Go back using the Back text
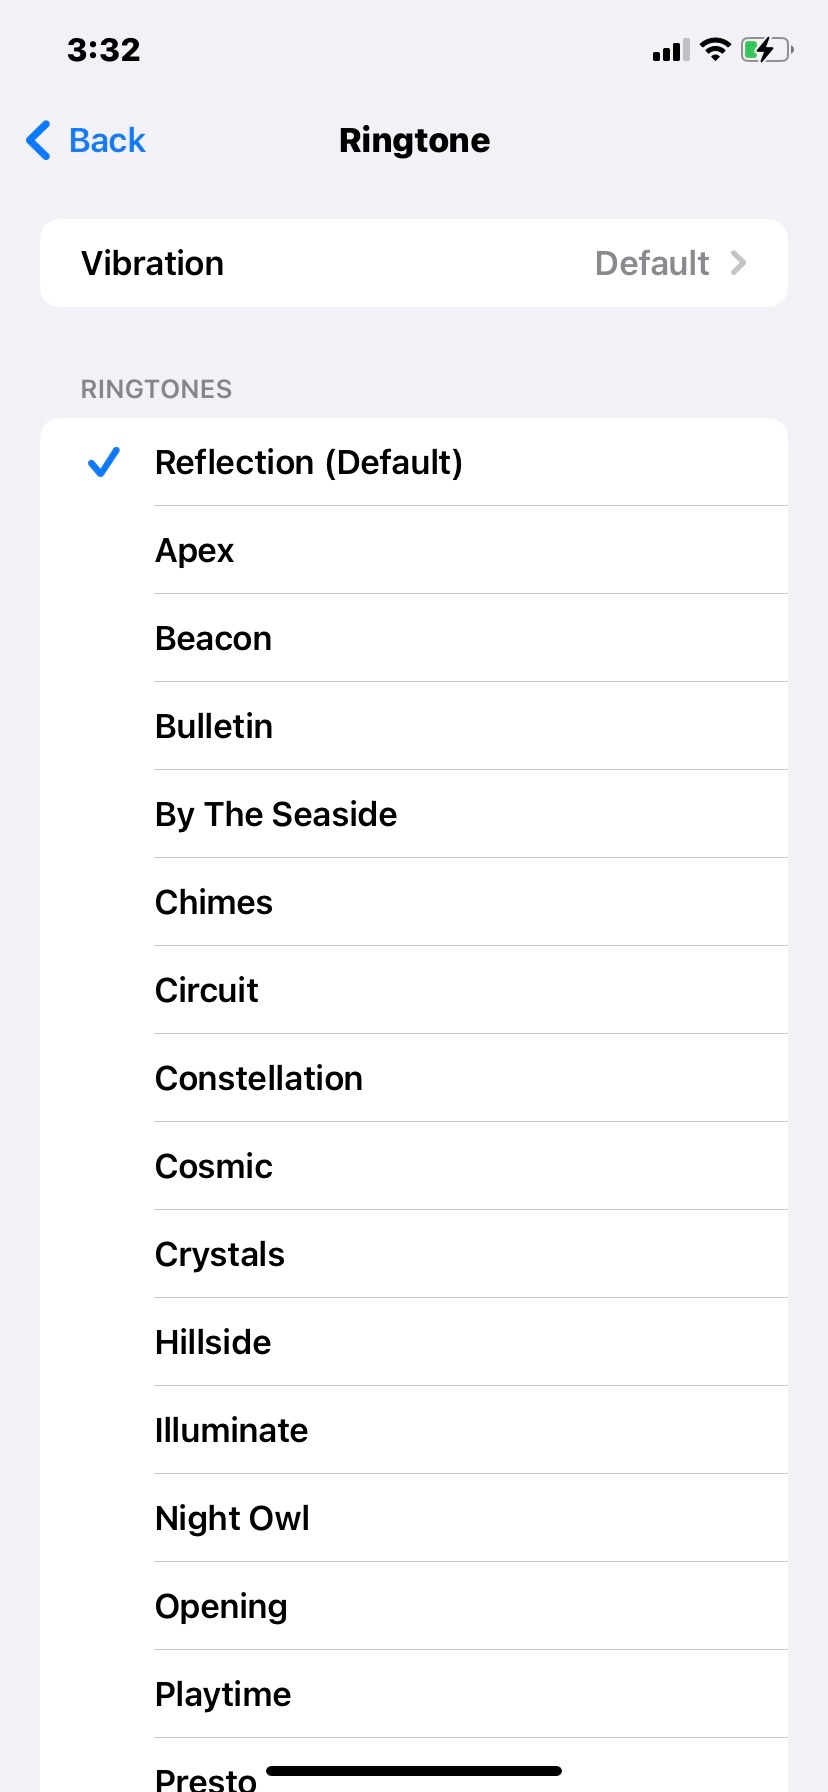 (107, 141)
